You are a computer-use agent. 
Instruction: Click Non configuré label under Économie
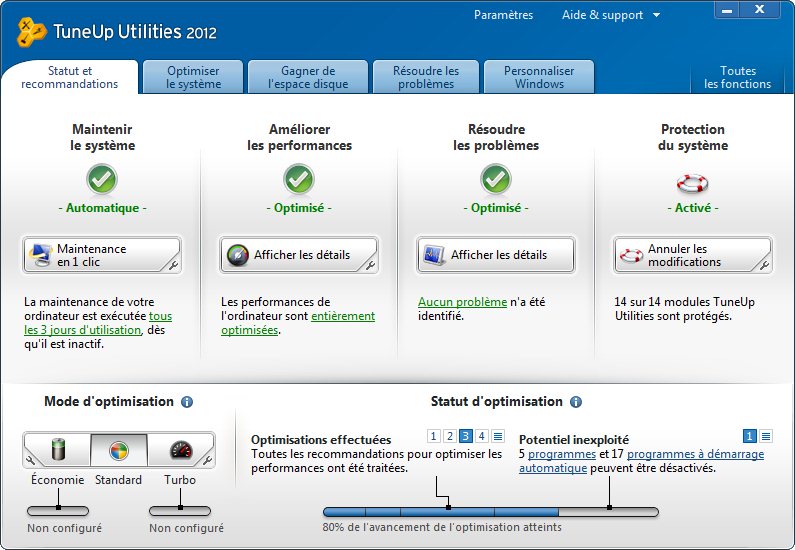click(x=64, y=528)
